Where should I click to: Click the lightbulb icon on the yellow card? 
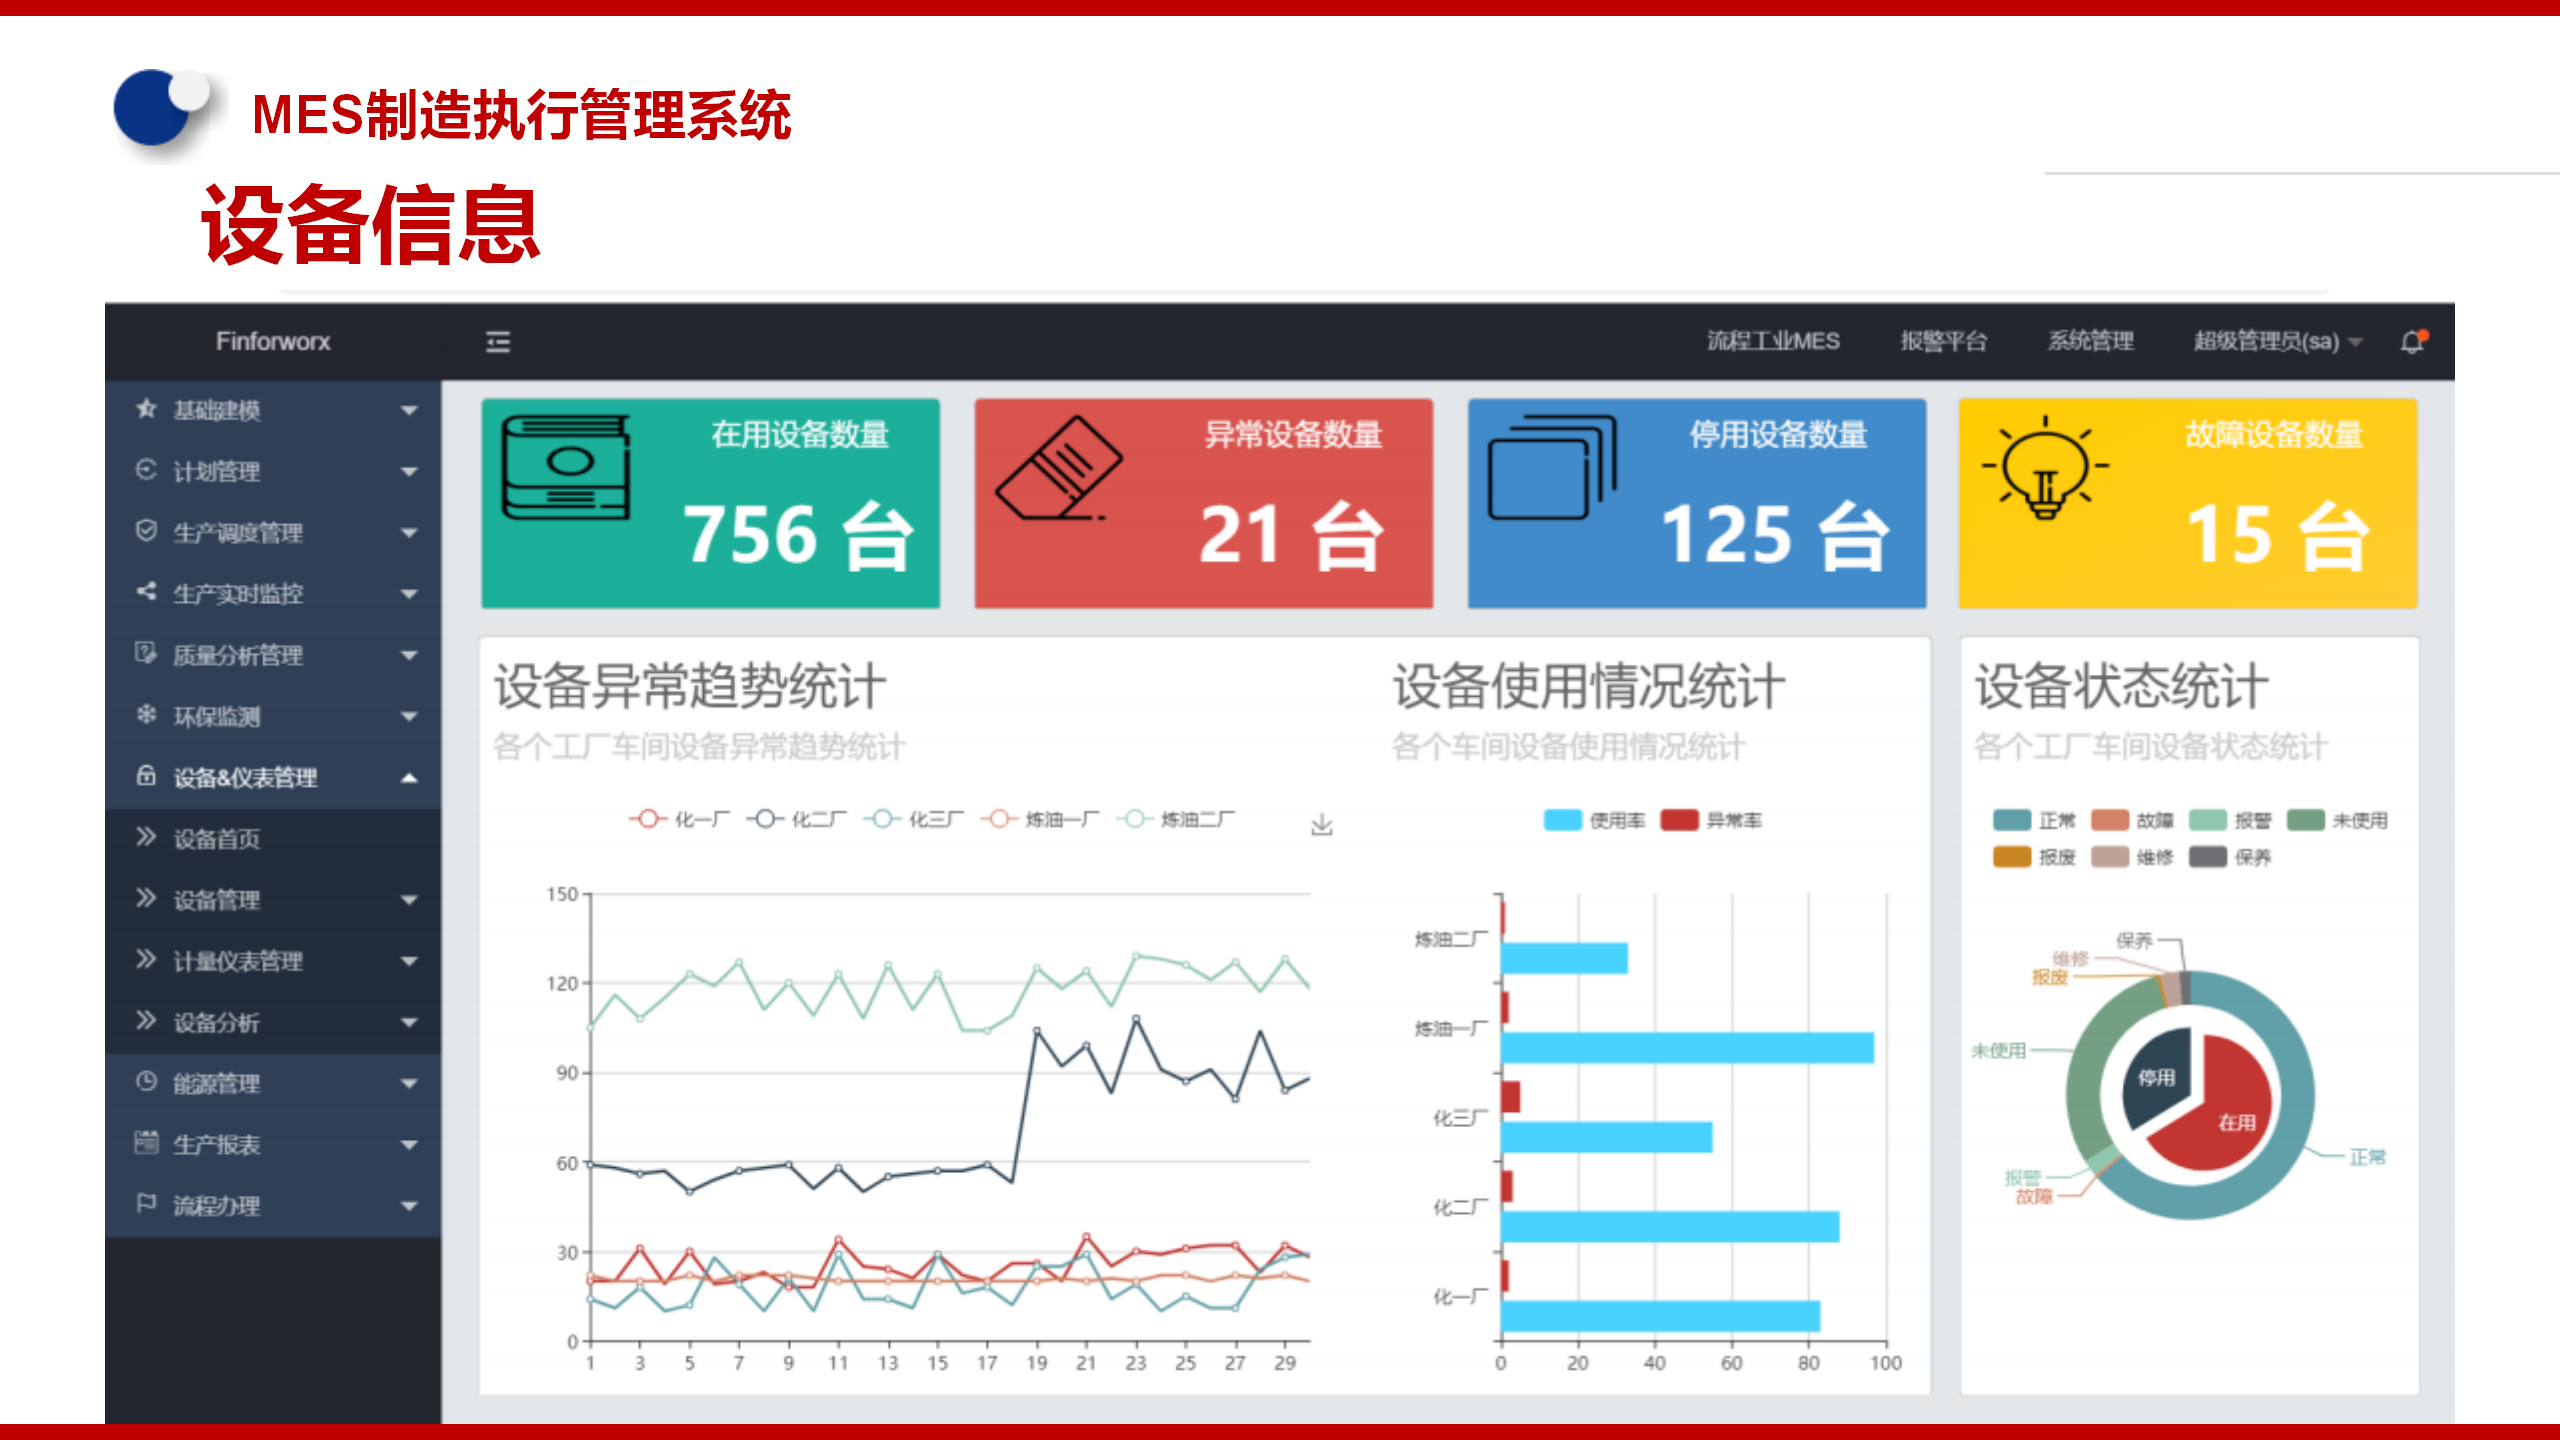point(2045,468)
